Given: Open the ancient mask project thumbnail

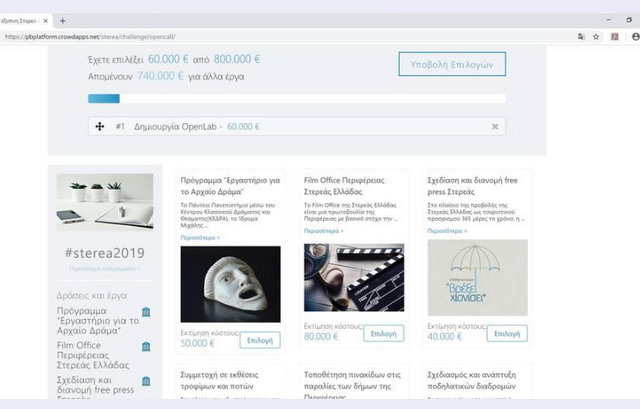Looking at the screenshot, I should [230, 284].
